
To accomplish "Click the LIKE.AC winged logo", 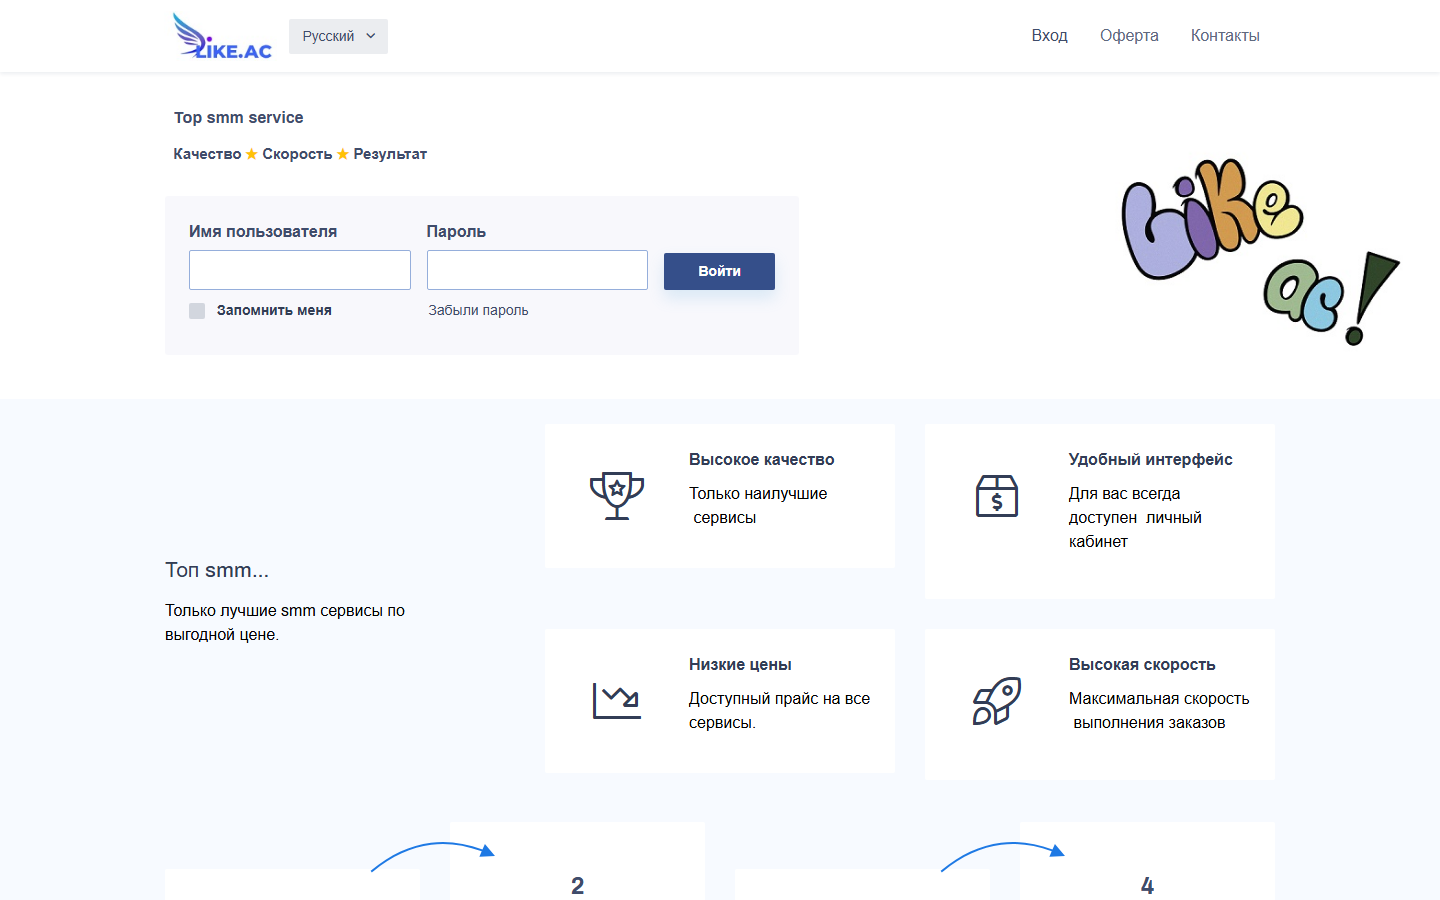I will (x=222, y=37).
